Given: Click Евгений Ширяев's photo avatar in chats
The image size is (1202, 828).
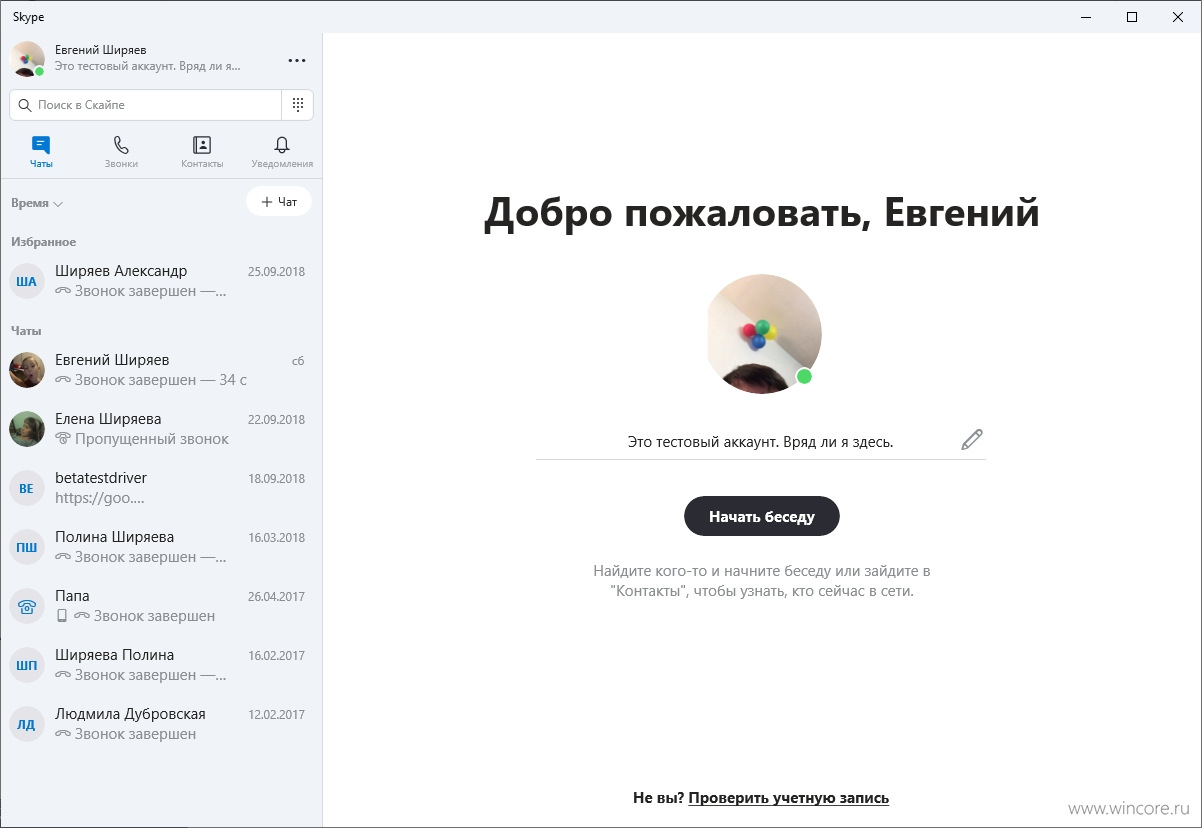Looking at the screenshot, I should click(x=27, y=370).
